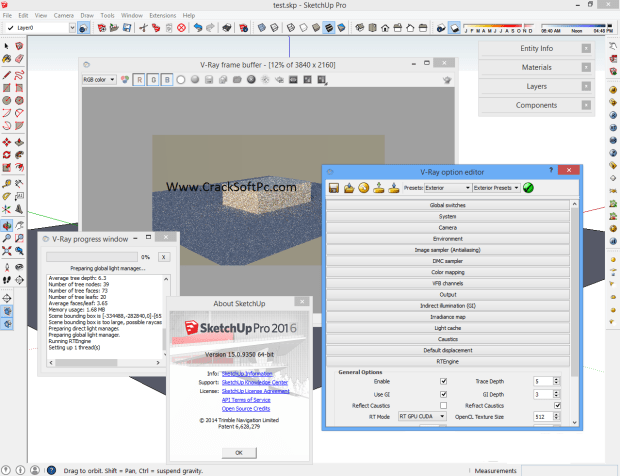Image resolution: width=620 pixels, height=476 pixels.
Task: Click the month shadow date slider
Action: 498,28
